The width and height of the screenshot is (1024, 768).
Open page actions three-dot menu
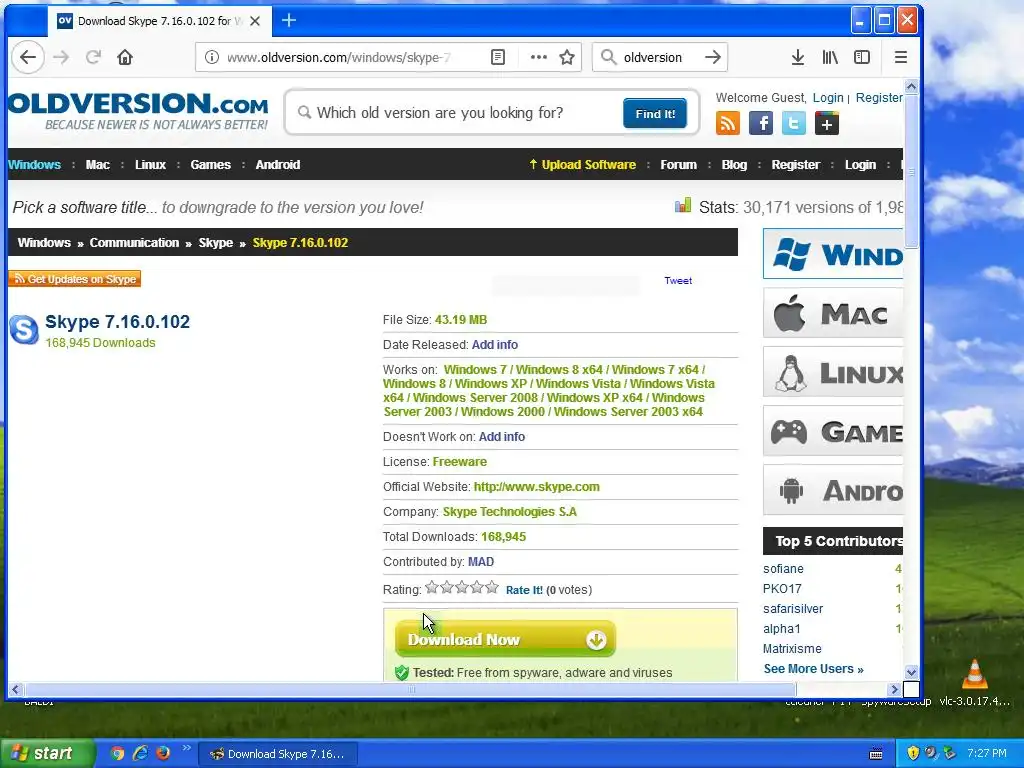pyautogui.click(x=539, y=57)
